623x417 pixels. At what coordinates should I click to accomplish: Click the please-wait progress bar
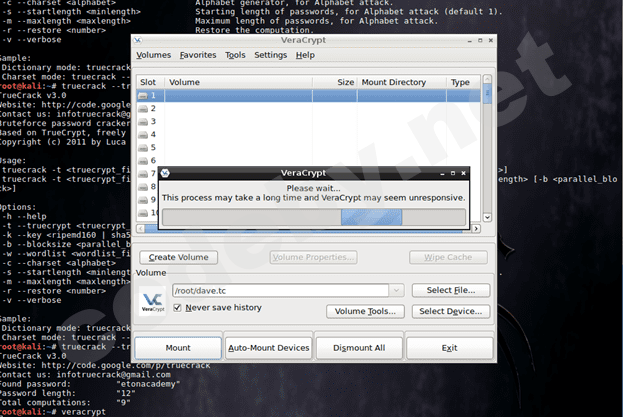coord(314,218)
